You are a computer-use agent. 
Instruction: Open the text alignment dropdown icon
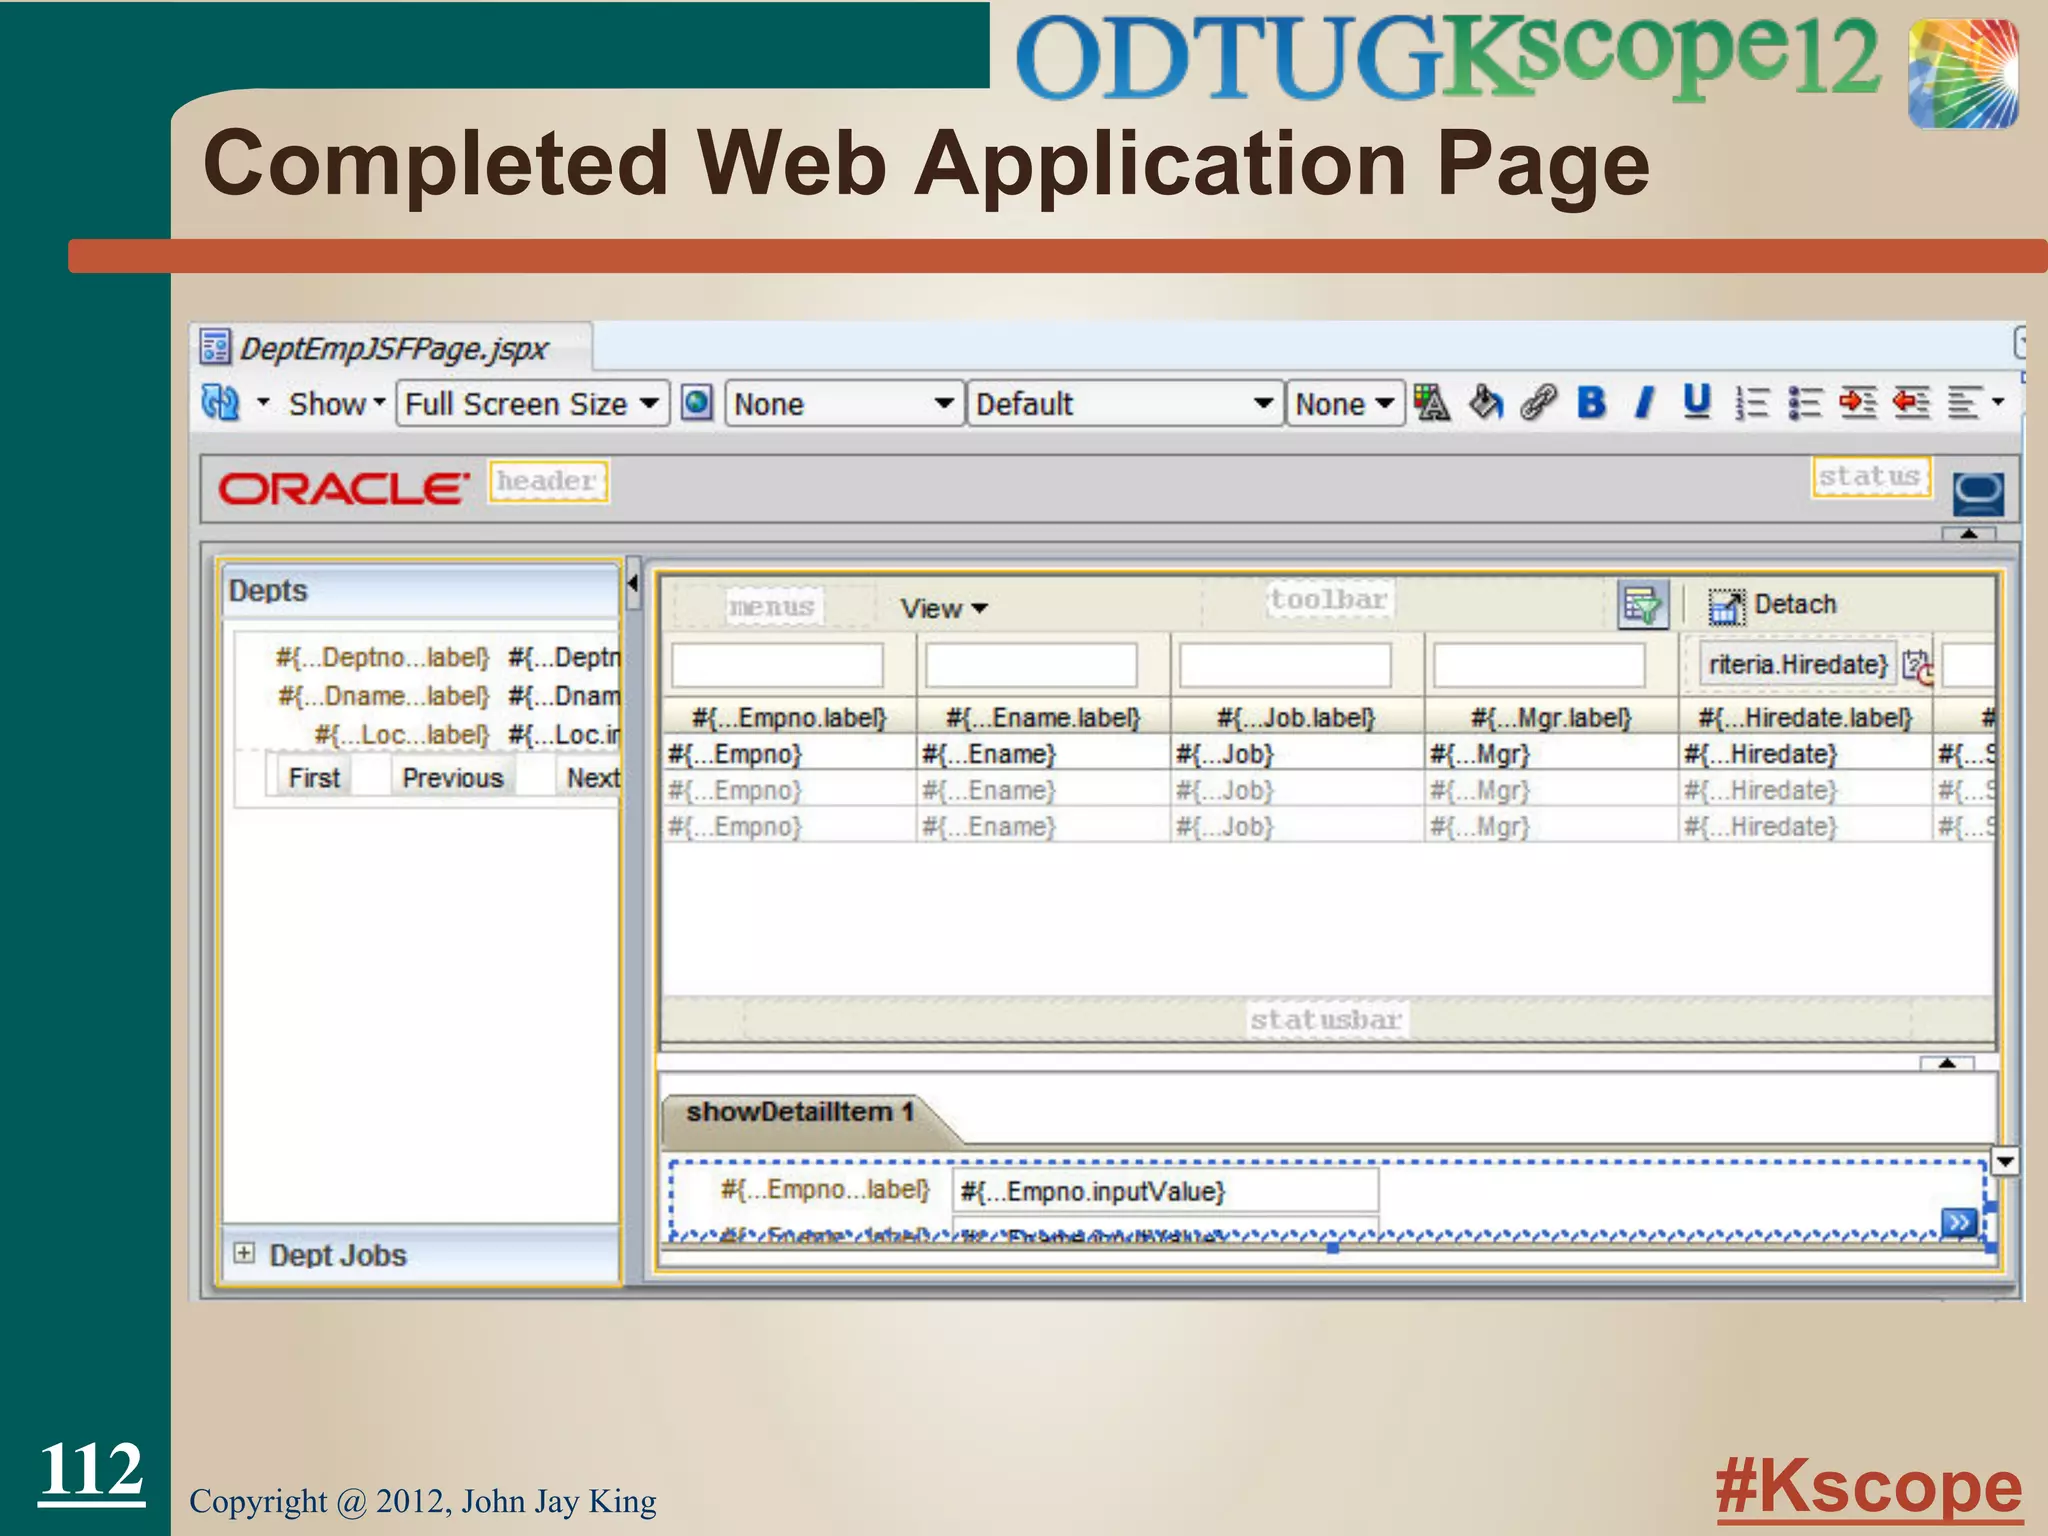(1975, 403)
